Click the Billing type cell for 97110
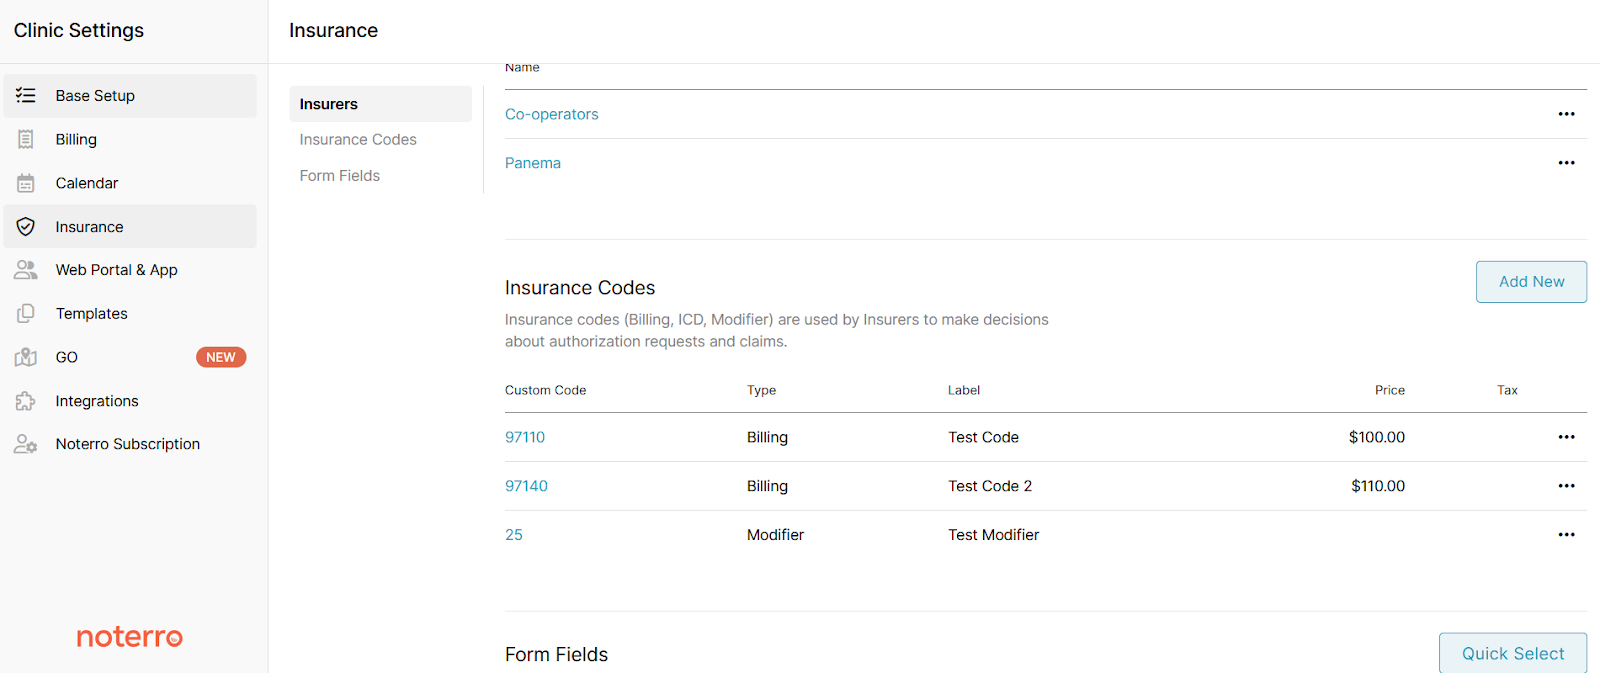Viewport: 1600px width, 673px height. 767,437
